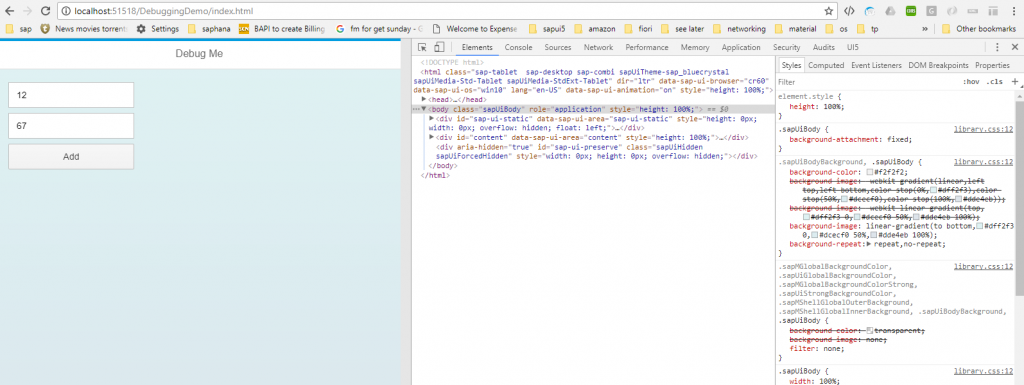
Task: Show the Computed styles pane
Action: pos(826,65)
